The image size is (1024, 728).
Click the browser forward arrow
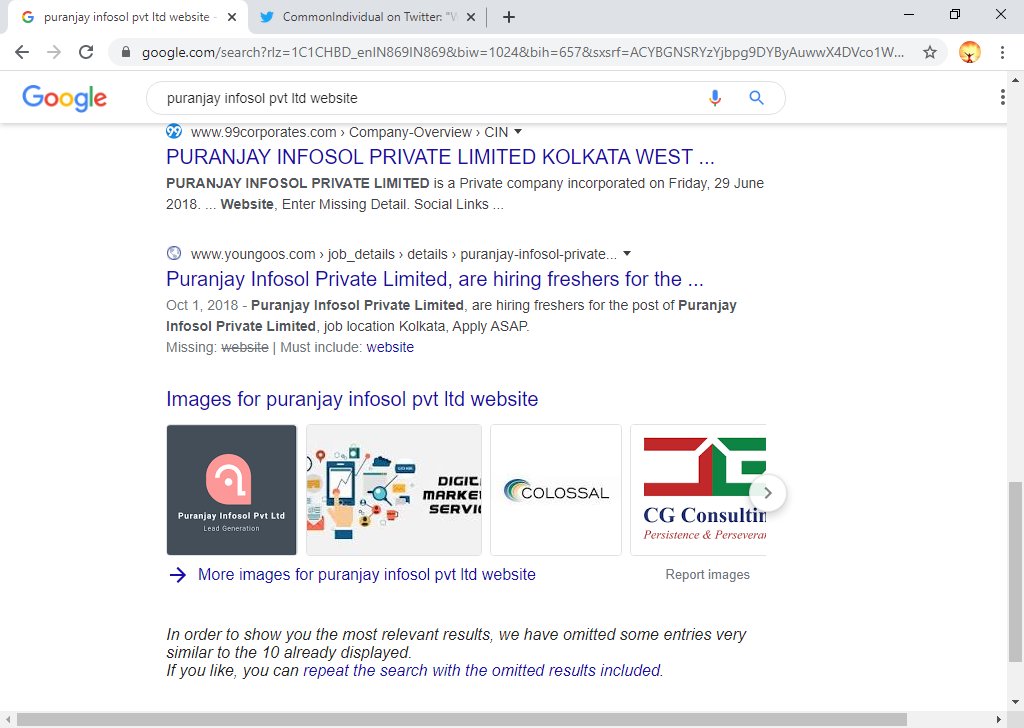[x=54, y=52]
